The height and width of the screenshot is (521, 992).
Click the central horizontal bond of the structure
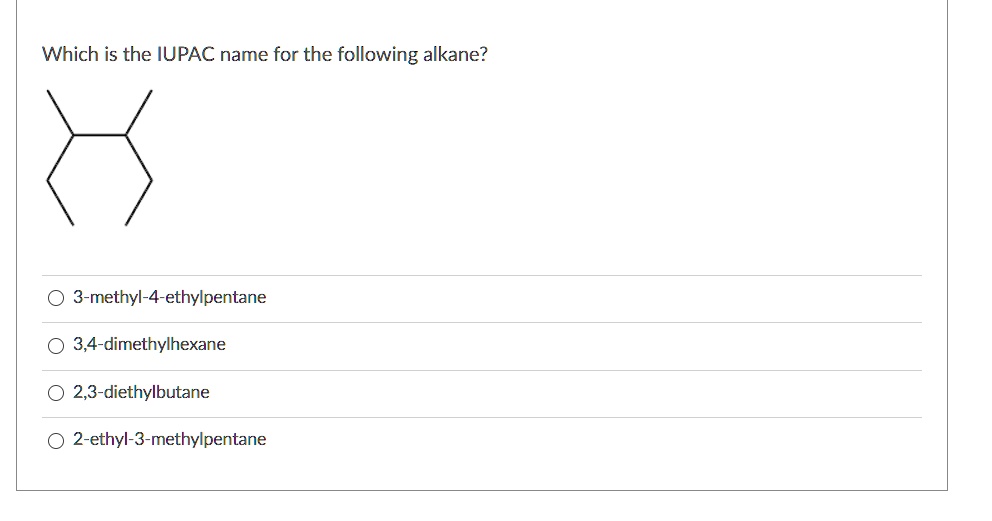tap(99, 134)
